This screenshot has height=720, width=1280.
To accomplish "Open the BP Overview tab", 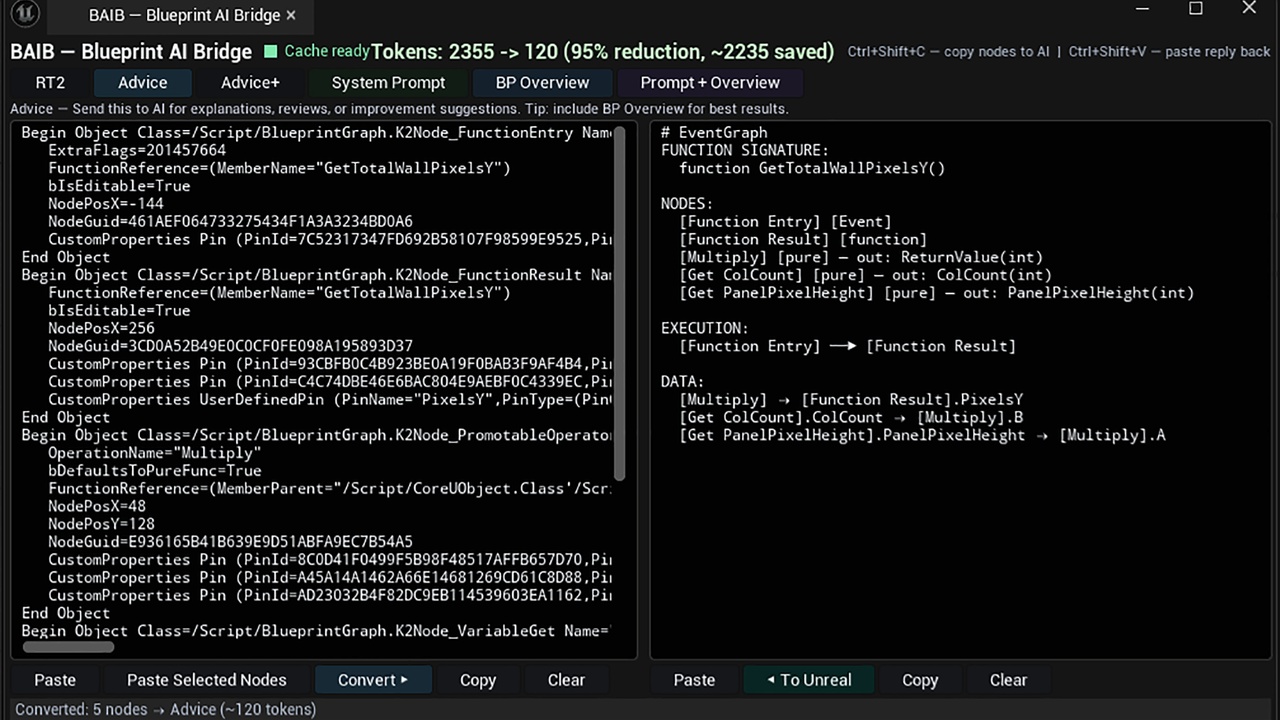I will pyautogui.click(x=543, y=83).
